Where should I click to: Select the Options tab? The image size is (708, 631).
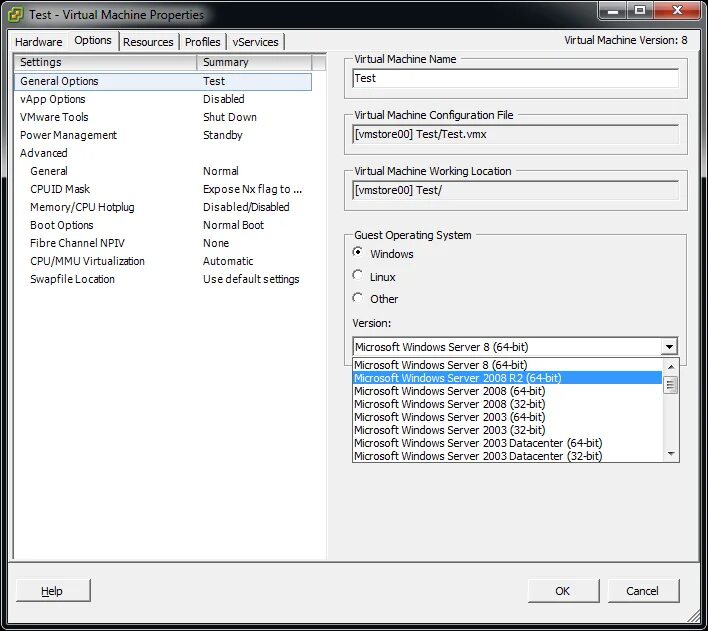click(x=93, y=40)
